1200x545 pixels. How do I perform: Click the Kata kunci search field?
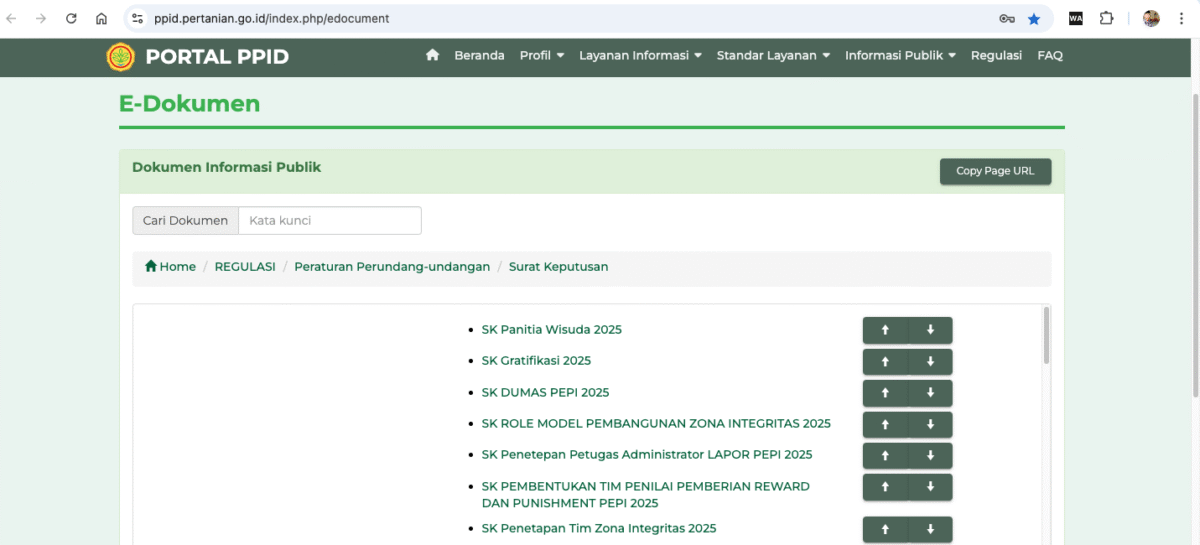click(x=329, y=221)
